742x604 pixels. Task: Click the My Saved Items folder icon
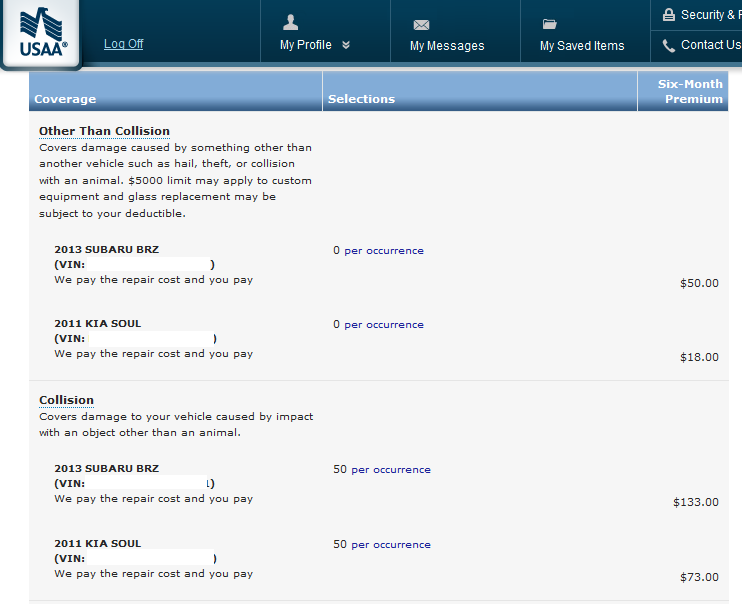549,24
